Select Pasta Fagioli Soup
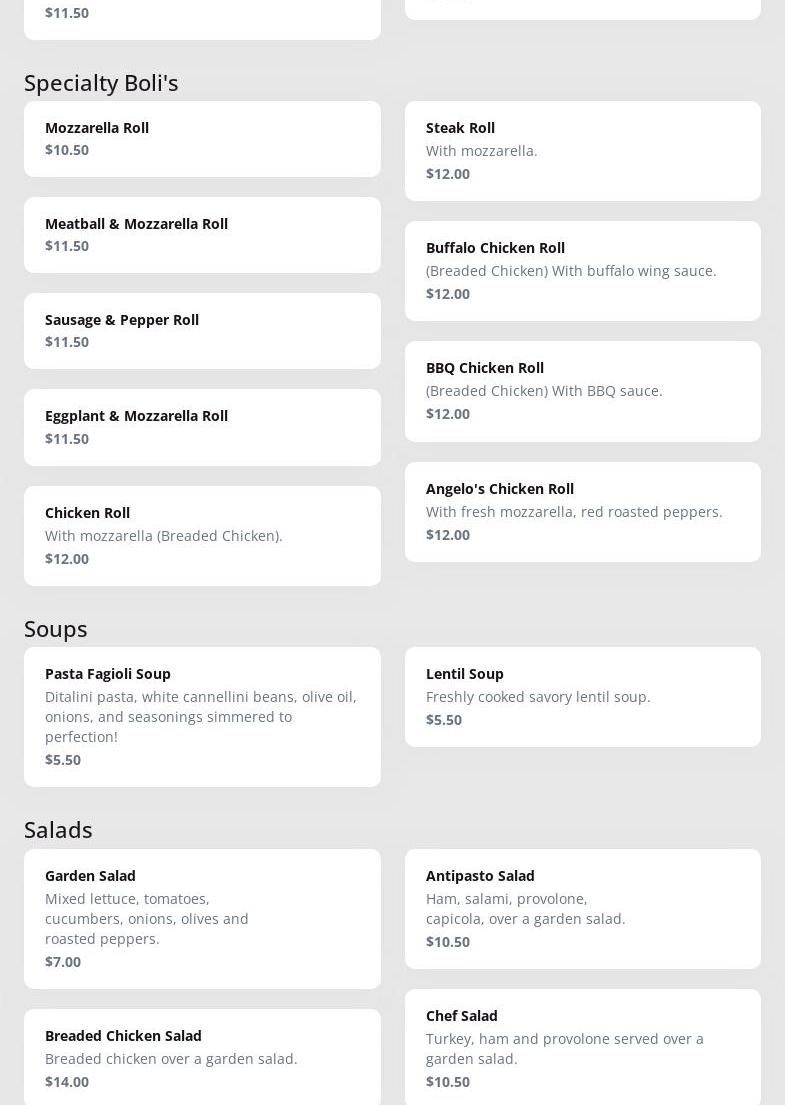785x1105 pixels. click(202, 716)
